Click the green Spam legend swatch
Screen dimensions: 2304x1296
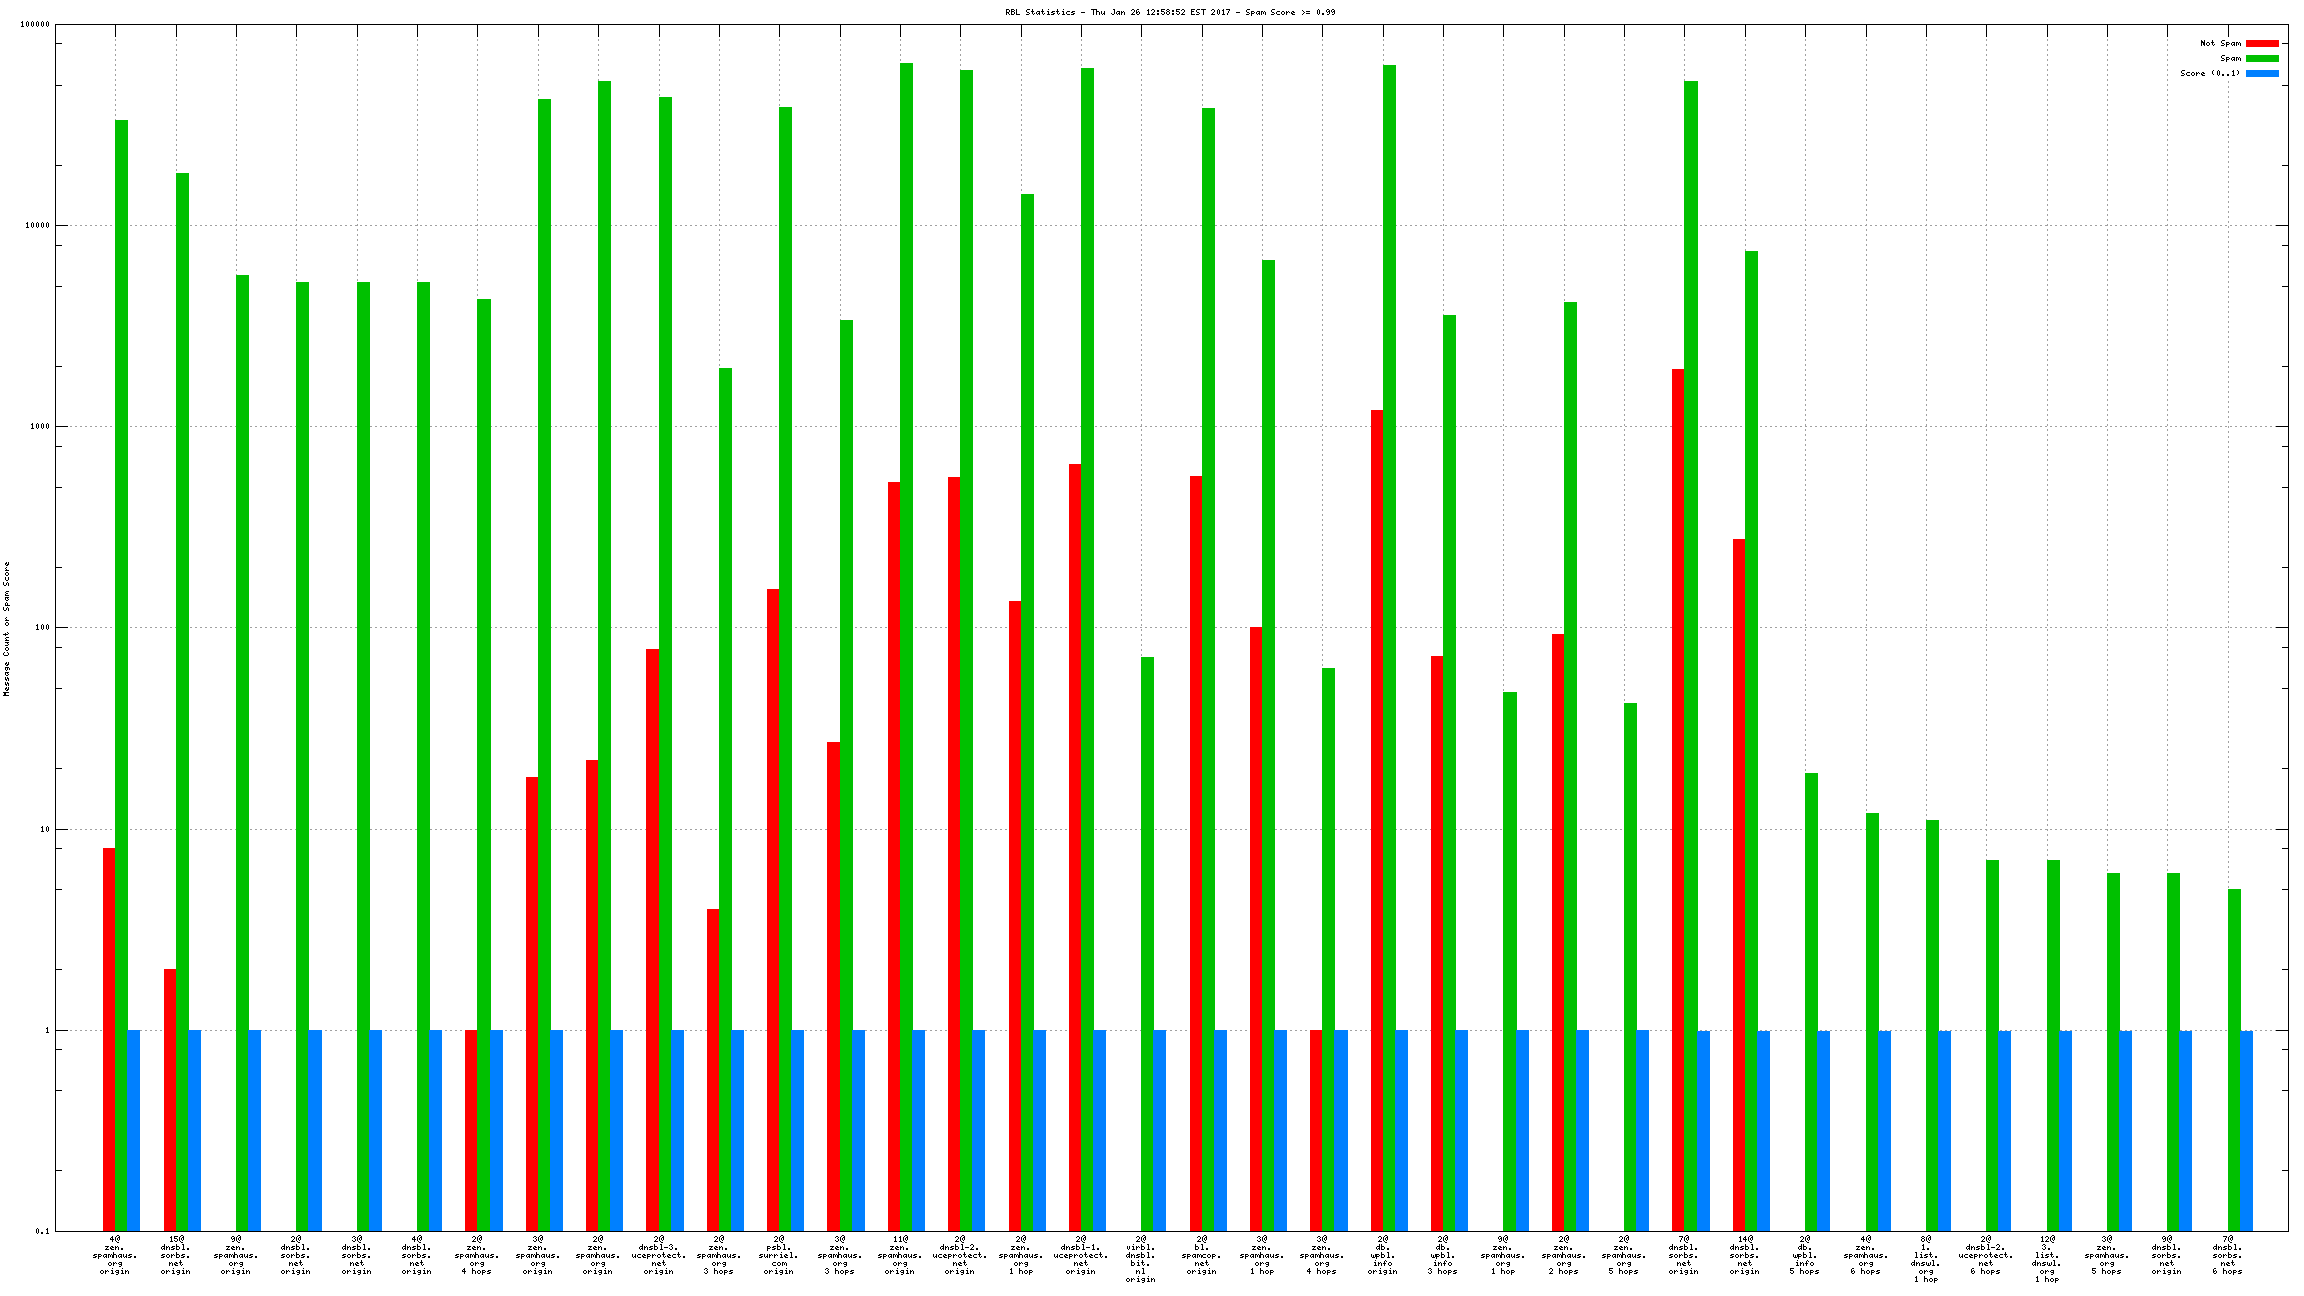tap(2262, 58)
